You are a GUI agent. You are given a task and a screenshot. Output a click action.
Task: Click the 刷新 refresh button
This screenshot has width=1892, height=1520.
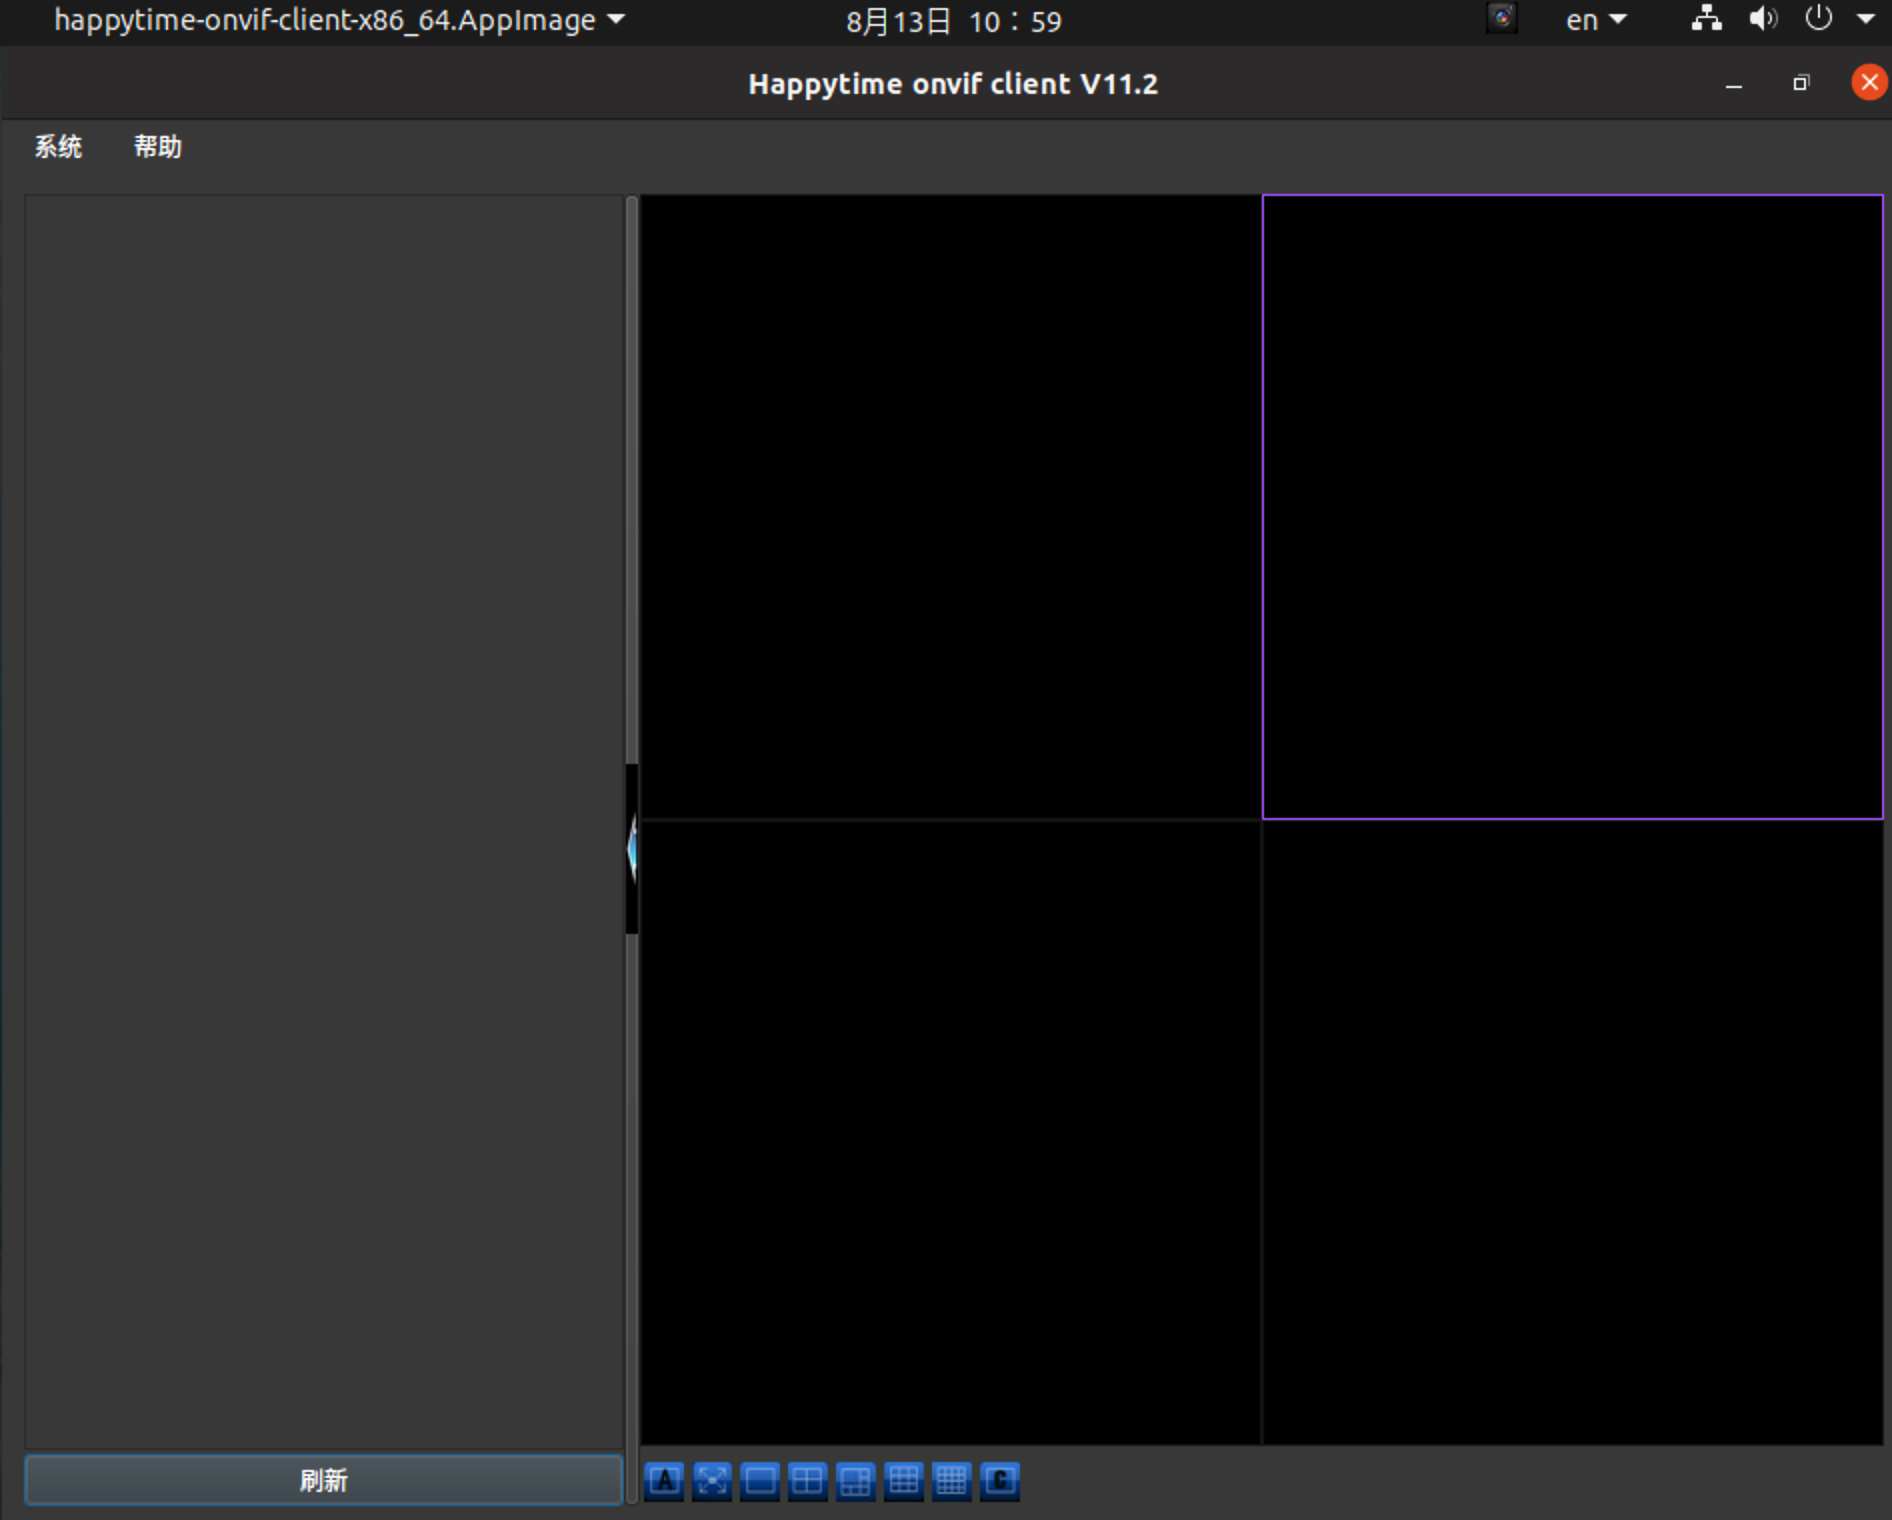pyautogui.click(x=323, y=1480)
